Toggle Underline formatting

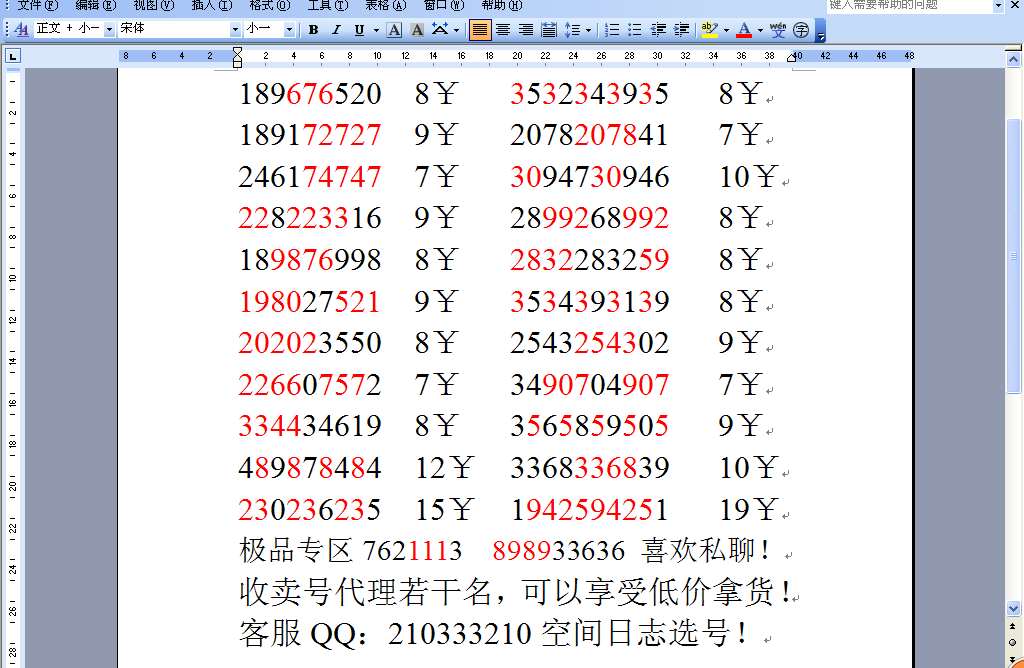pos(359,29)
